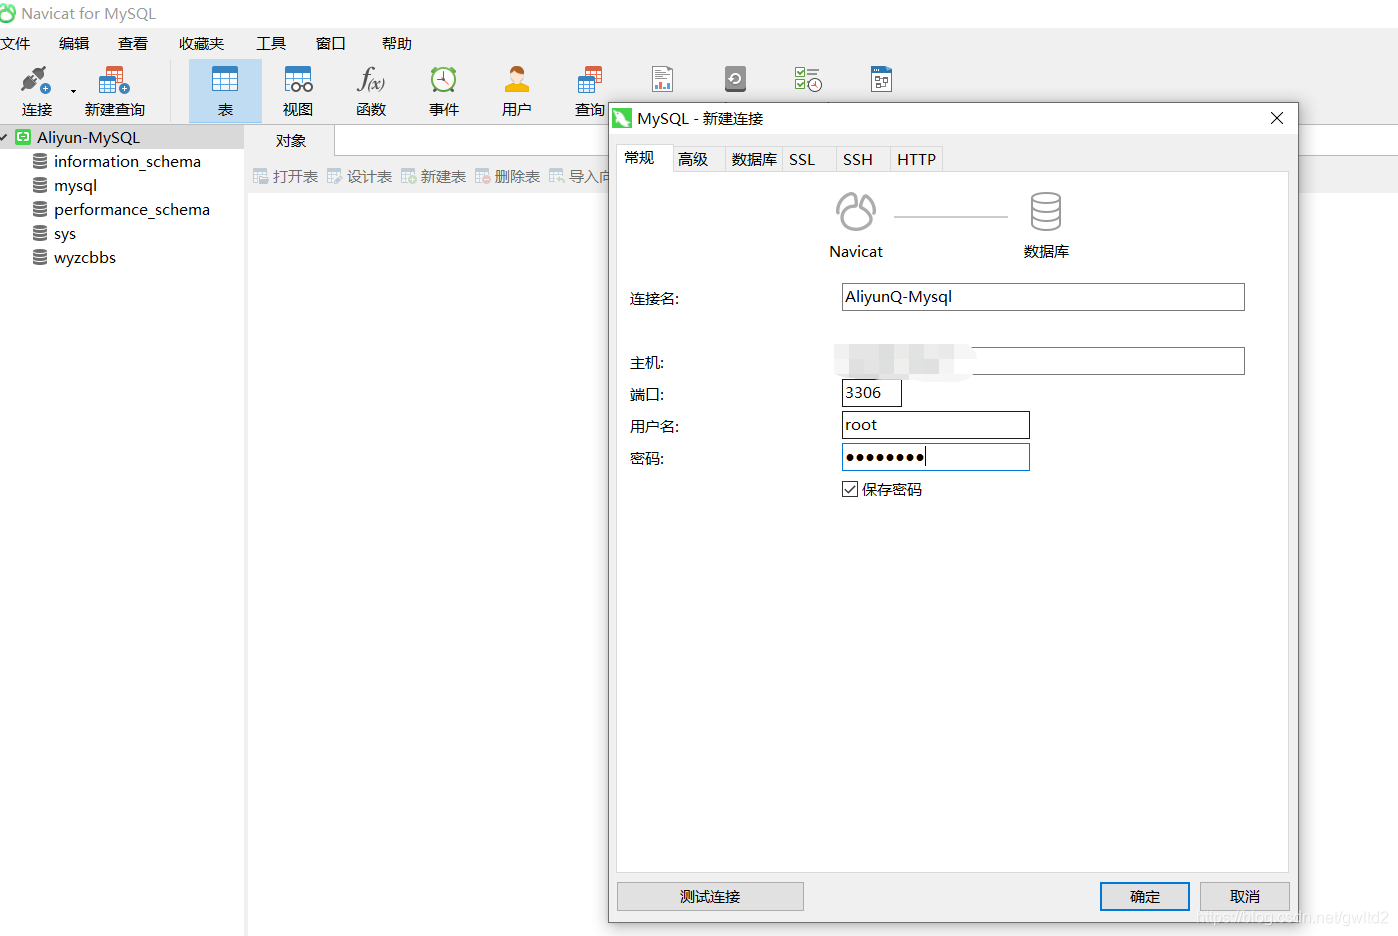Close the MySQL 新建连接 dialog
The image size is (1398, 936).
1277,118
